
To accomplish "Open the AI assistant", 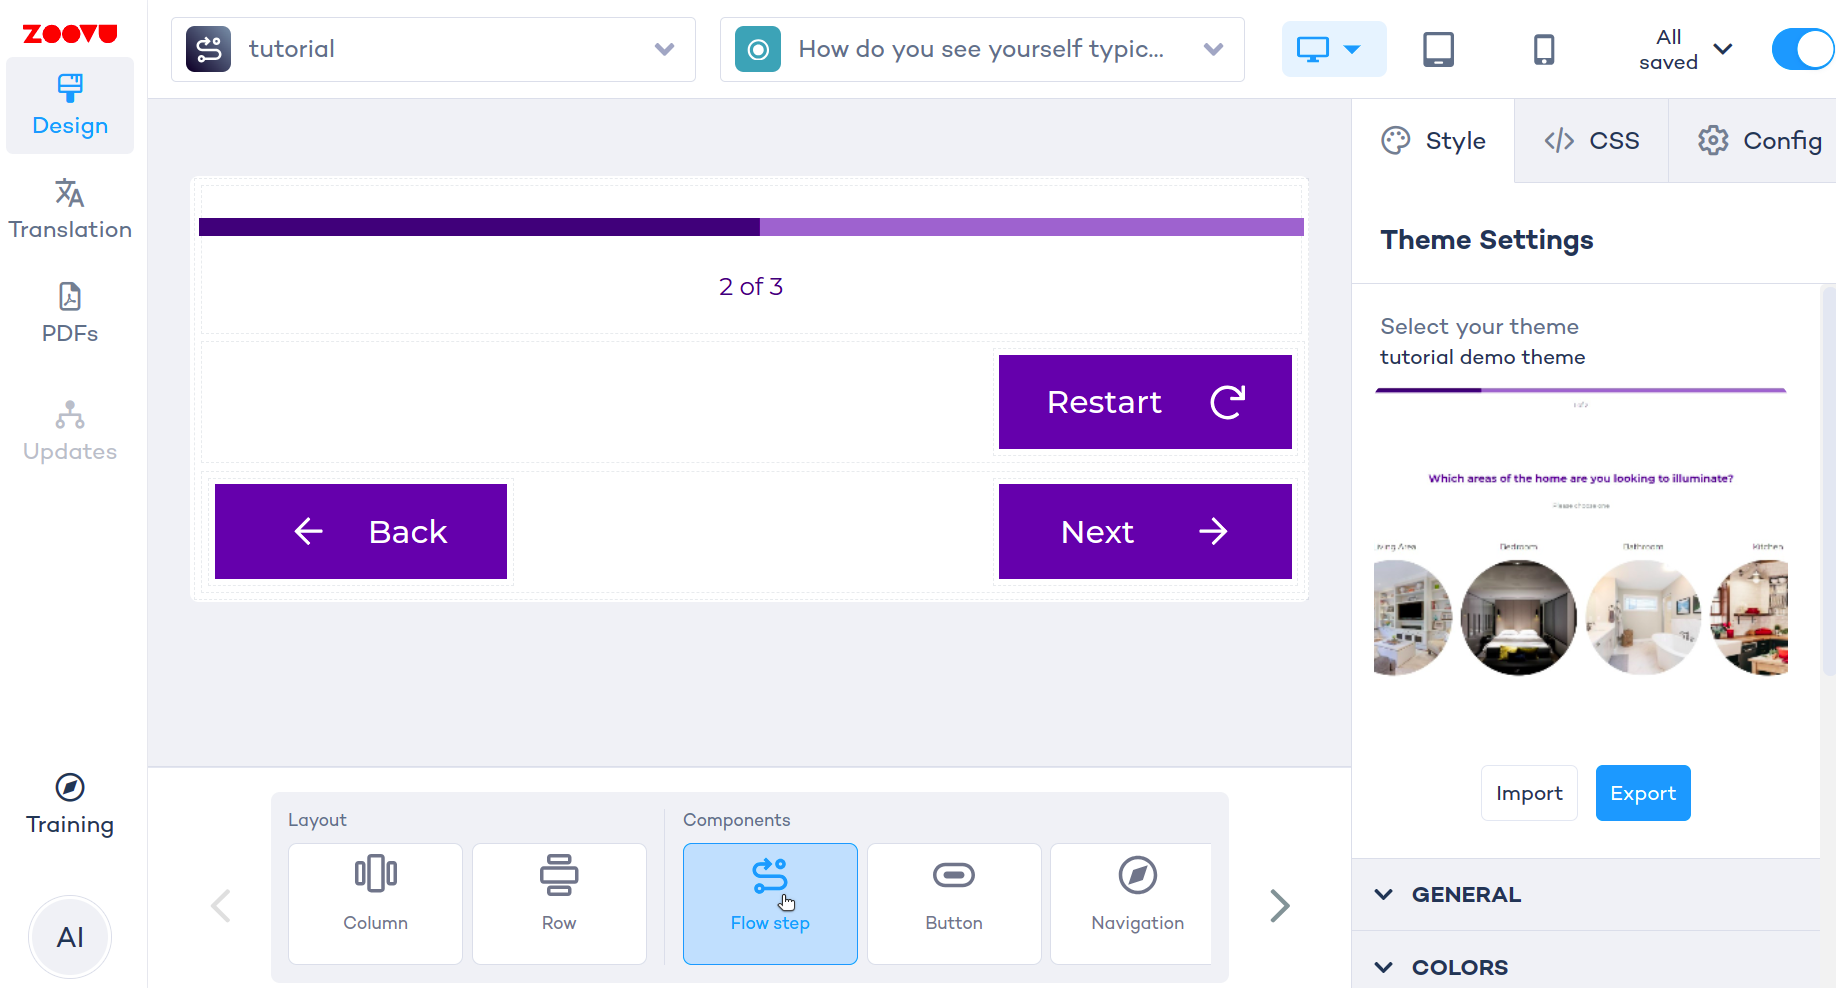I will click(x=69, y=937).
